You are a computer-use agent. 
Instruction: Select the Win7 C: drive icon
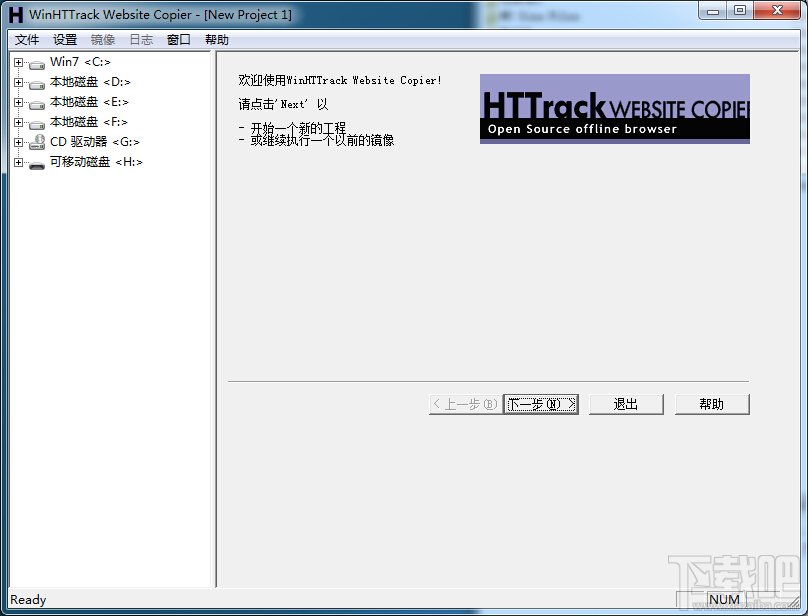tap(37, 64)
